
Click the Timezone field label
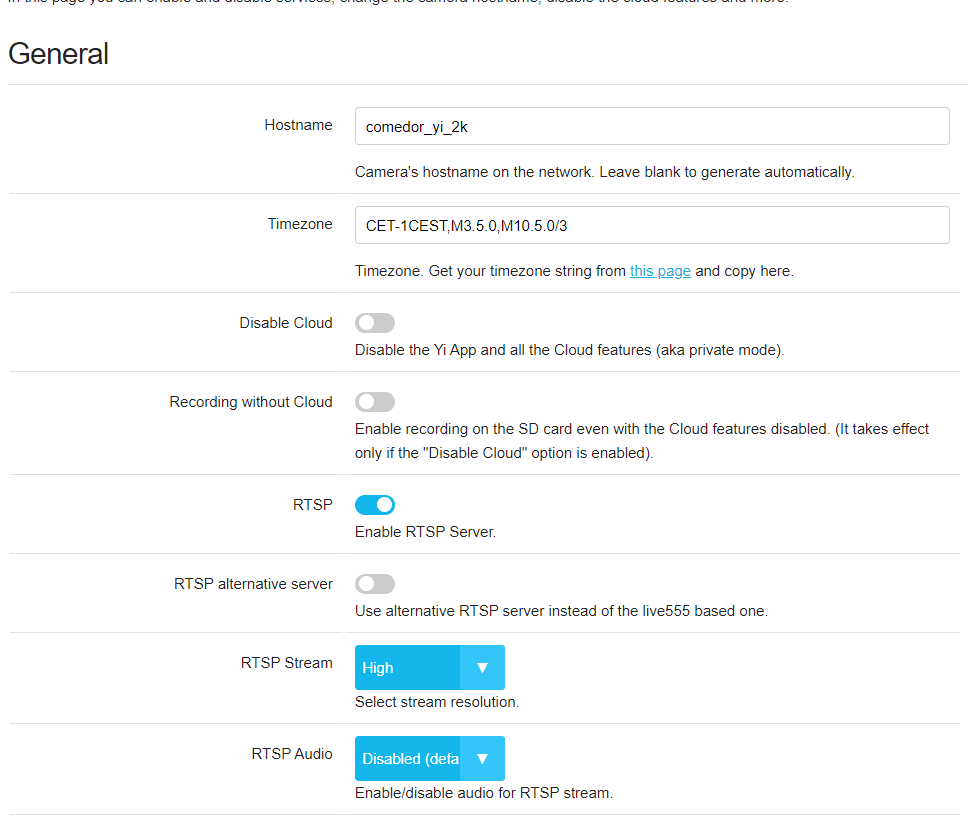(x=300, y=224)
